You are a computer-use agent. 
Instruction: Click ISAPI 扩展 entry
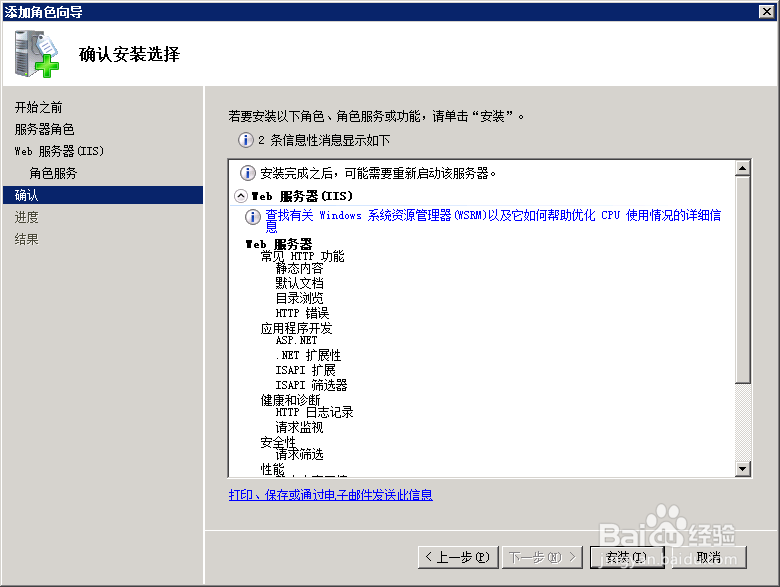[x=305, y=370]
